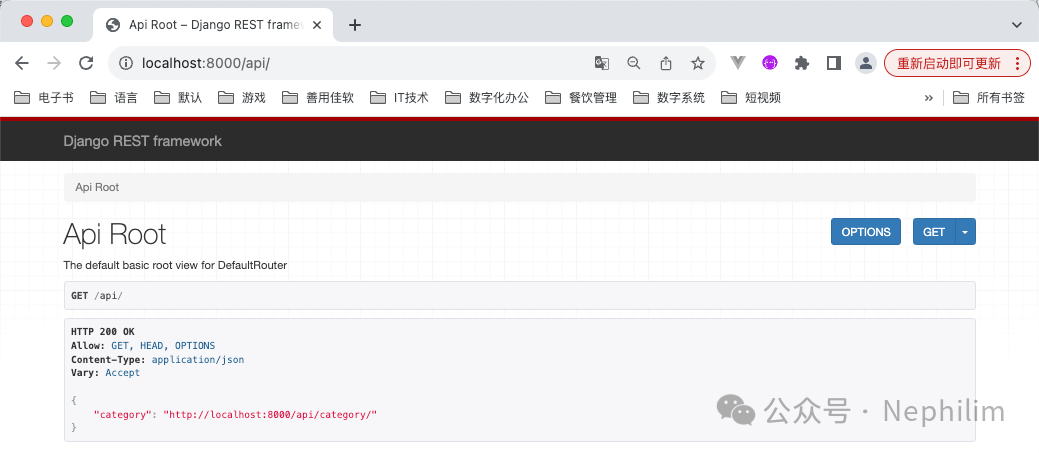Click the OPTIONS button
The image size is (1039, 453).
[865, 232]
